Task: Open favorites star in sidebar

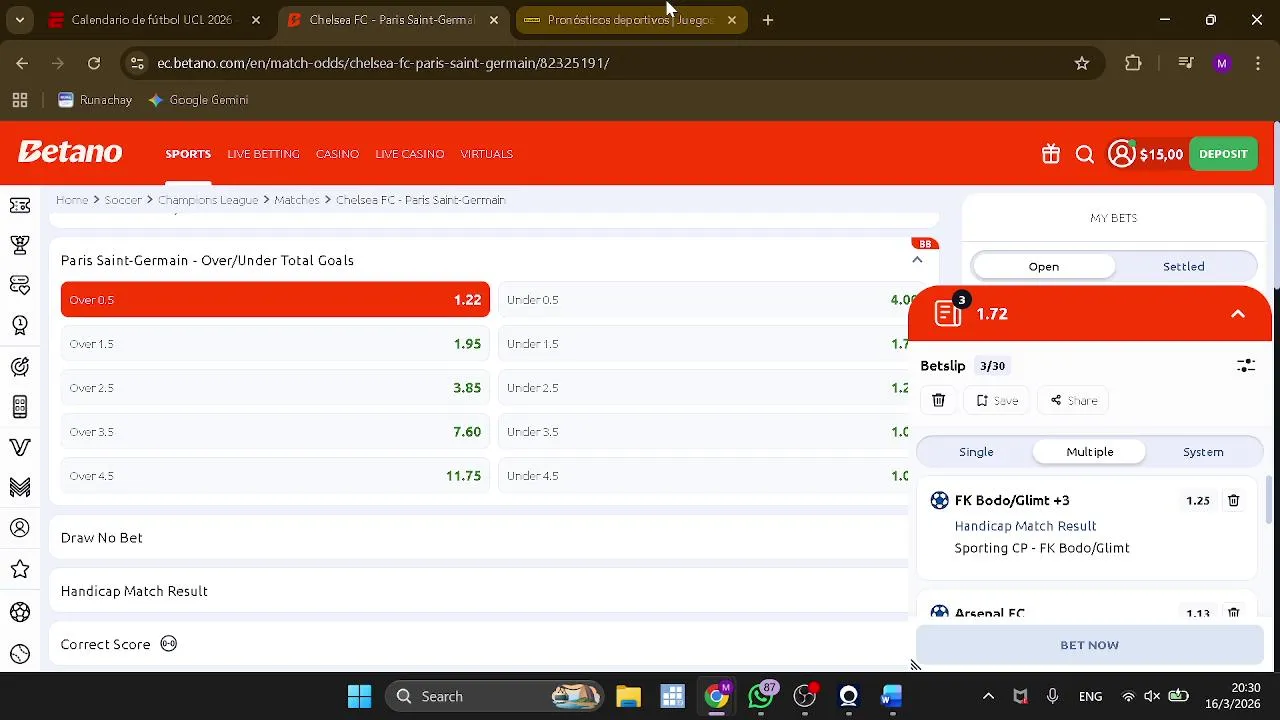Action: coord(20,569)
